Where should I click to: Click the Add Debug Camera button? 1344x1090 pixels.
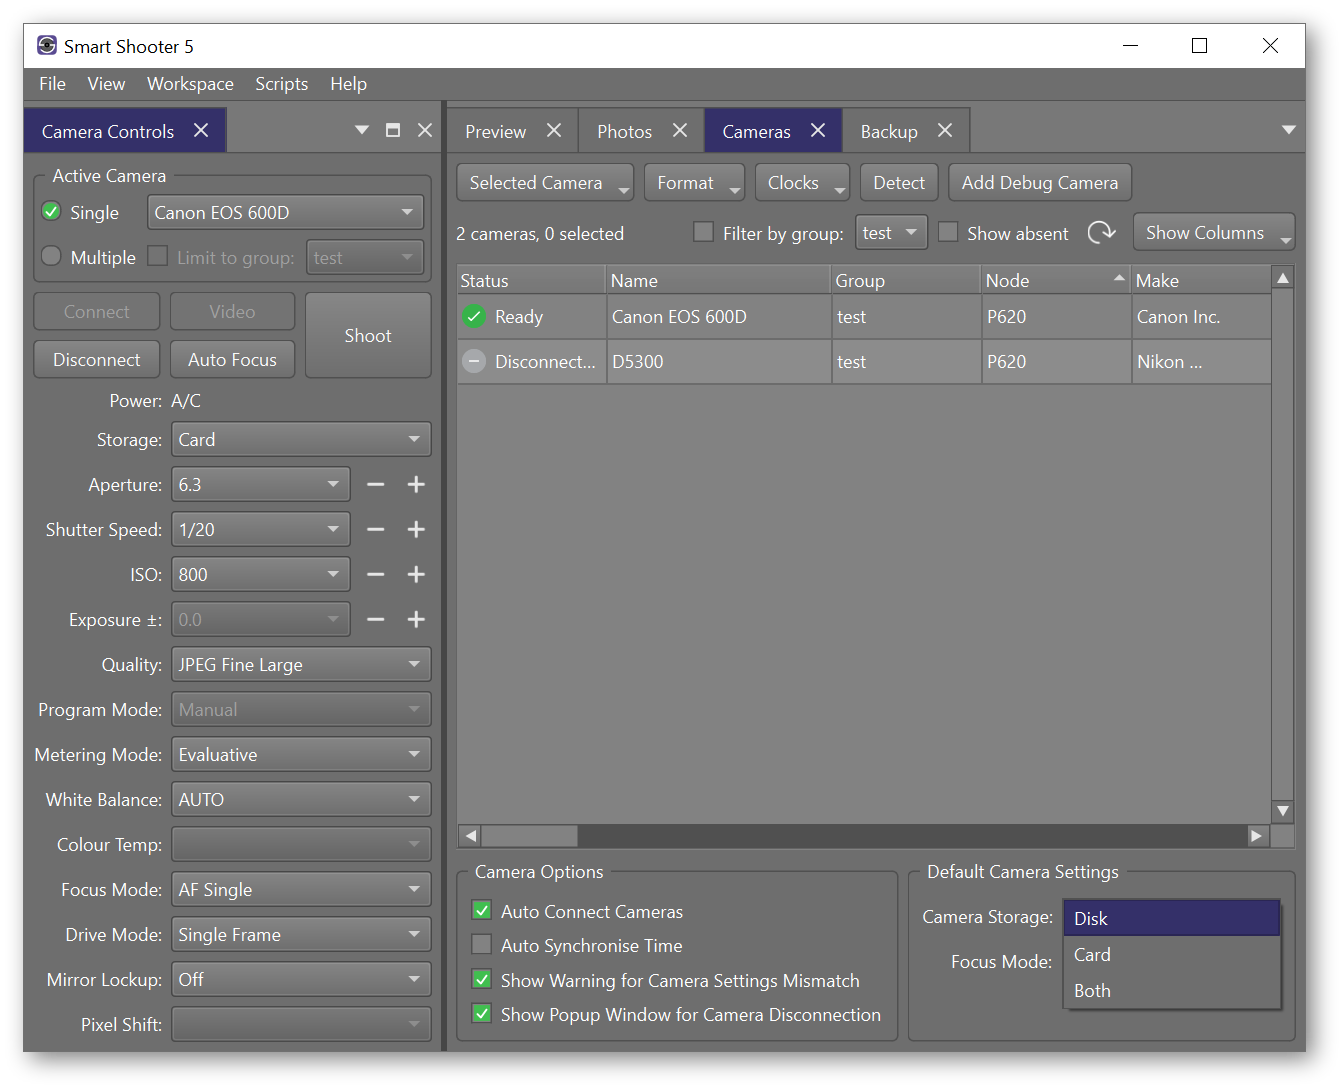pos(1039,182)
